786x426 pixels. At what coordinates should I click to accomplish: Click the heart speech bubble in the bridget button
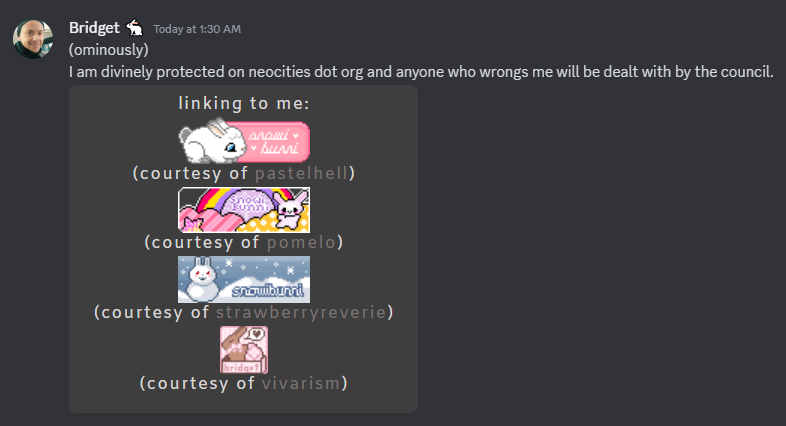(257, 334)
